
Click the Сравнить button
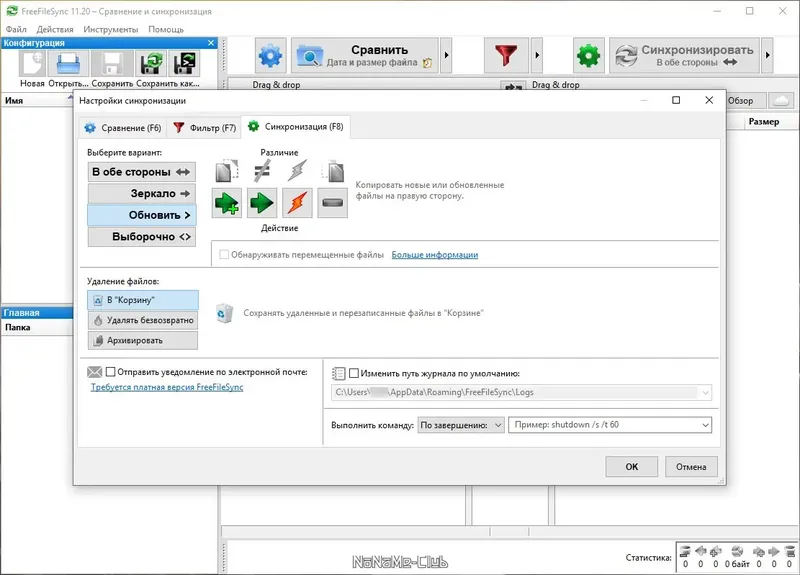point(365,55)
